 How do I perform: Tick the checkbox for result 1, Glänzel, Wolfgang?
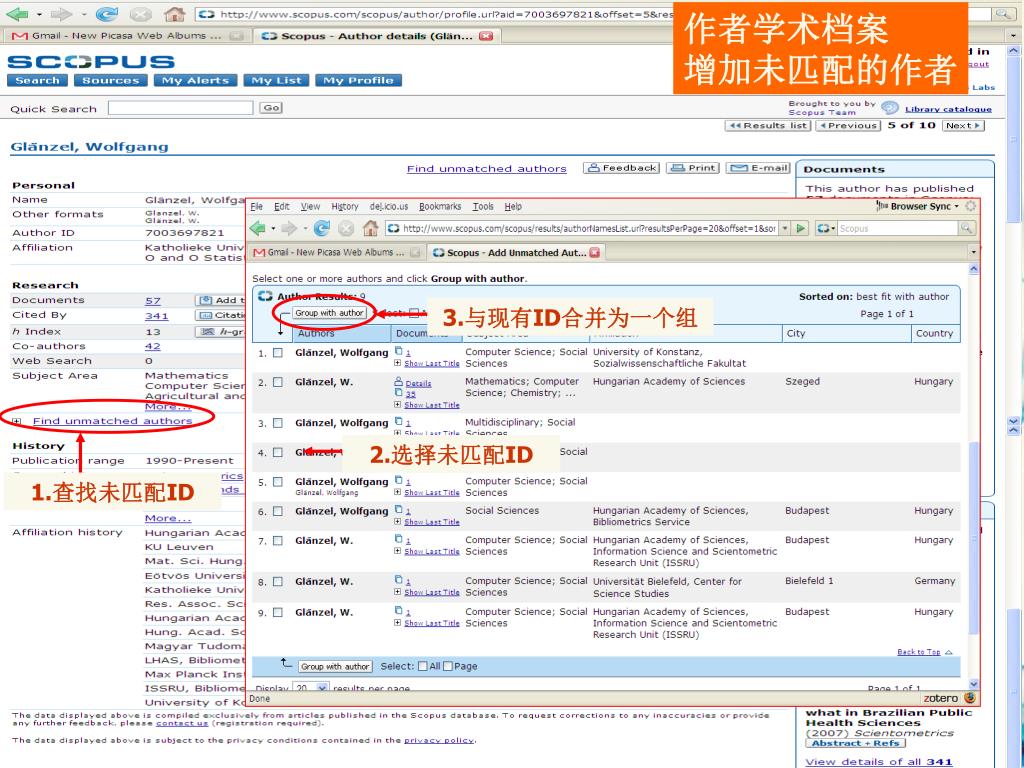click(278, 353)
